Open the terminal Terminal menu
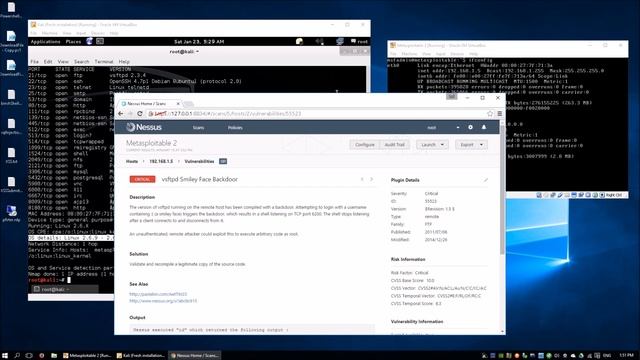Image resolution: width=640 pixels, height=360 pixels. click(x=104, y=62)
